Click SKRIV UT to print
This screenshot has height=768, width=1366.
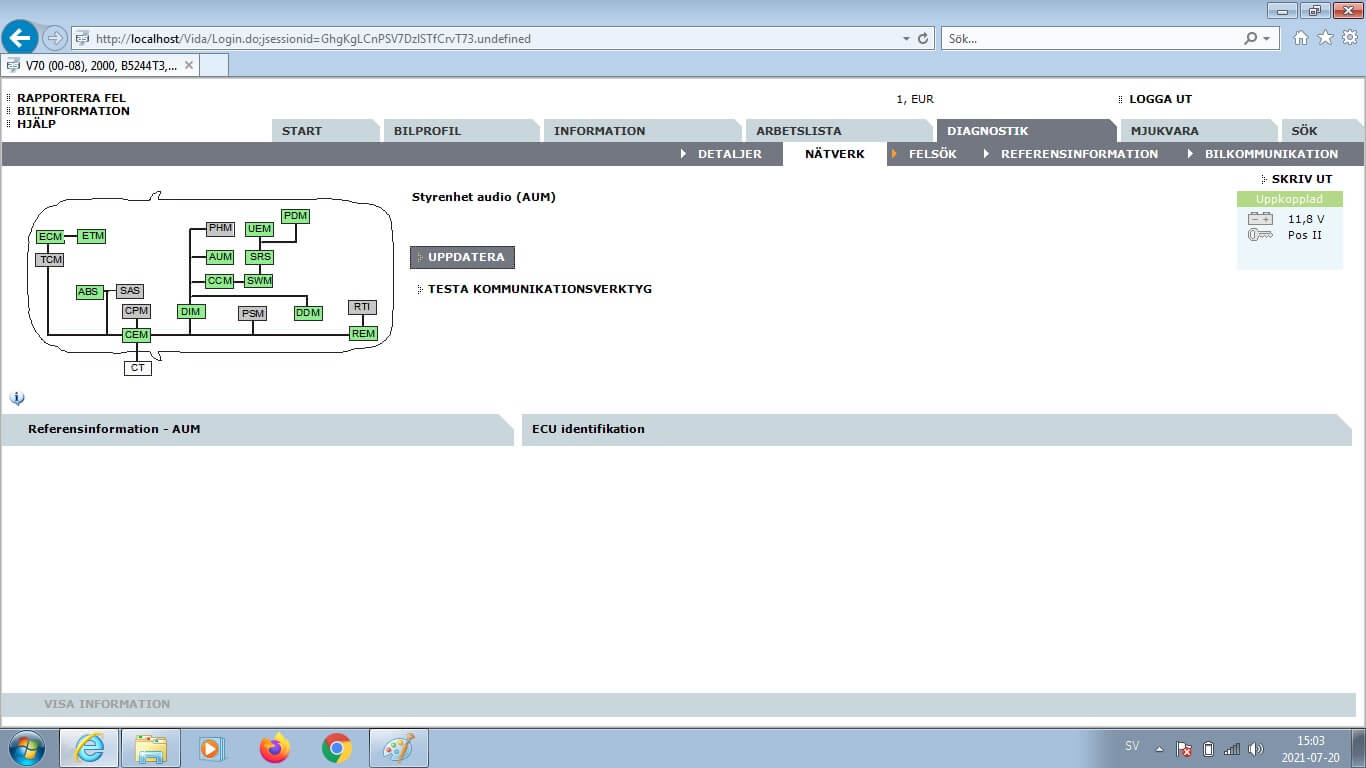coord(1301,179)
